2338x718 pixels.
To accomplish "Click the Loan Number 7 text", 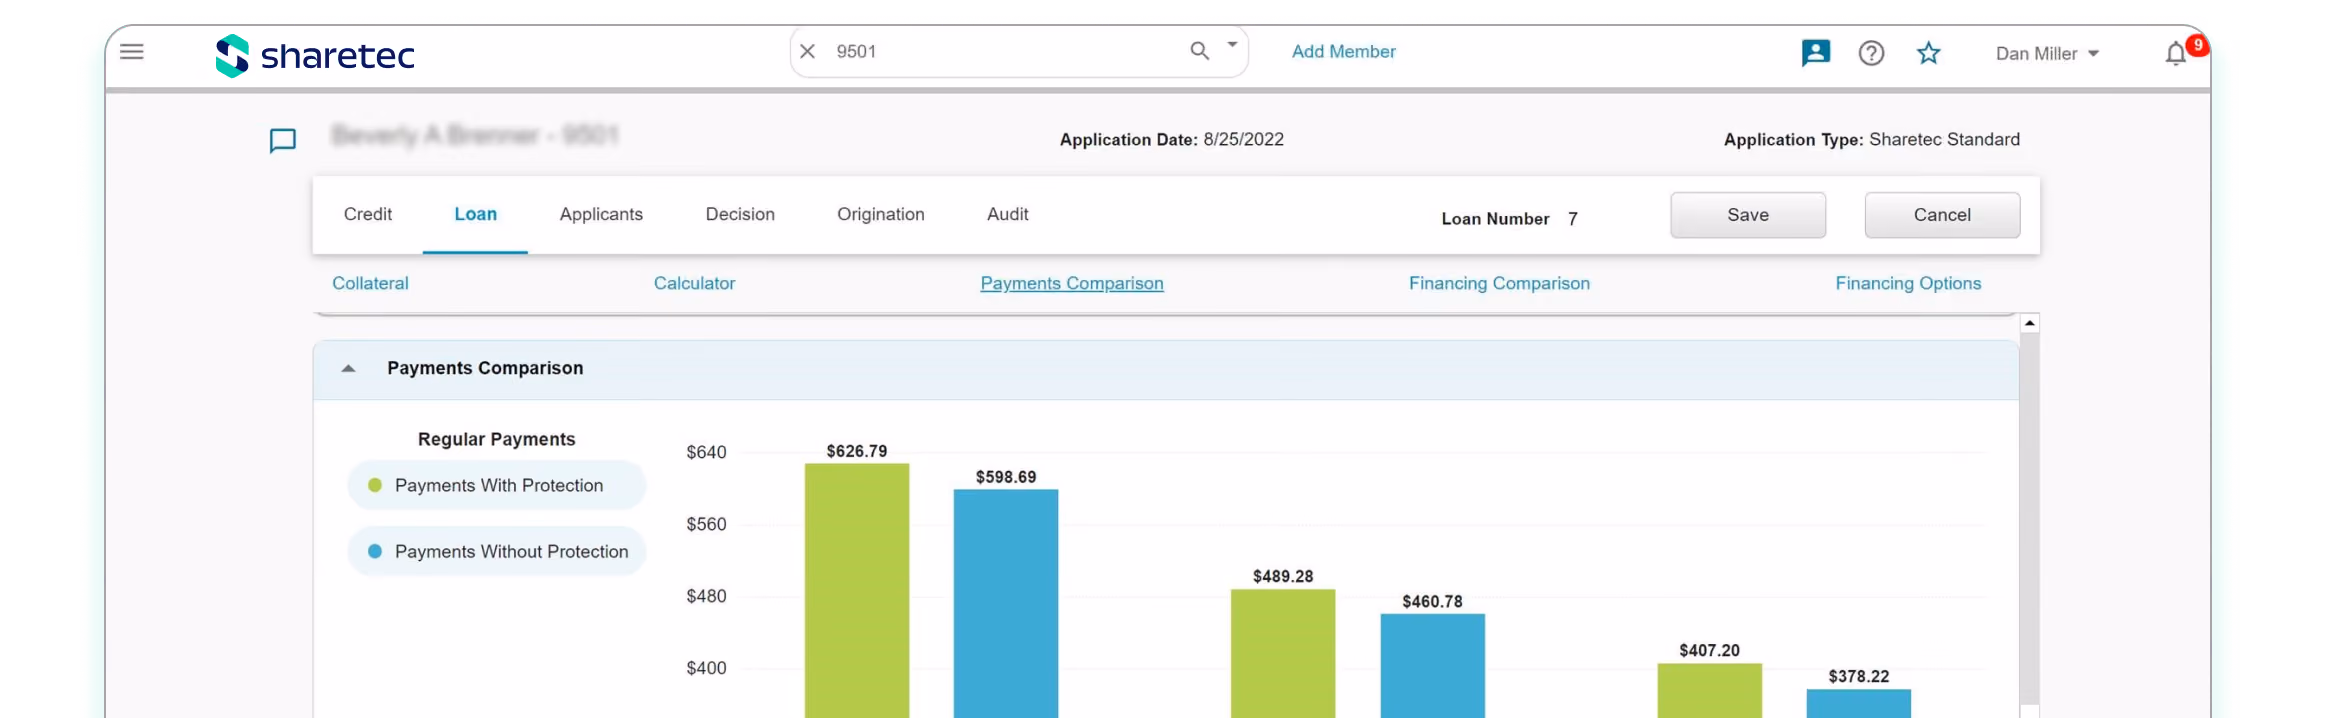I will coord(1509,218).
